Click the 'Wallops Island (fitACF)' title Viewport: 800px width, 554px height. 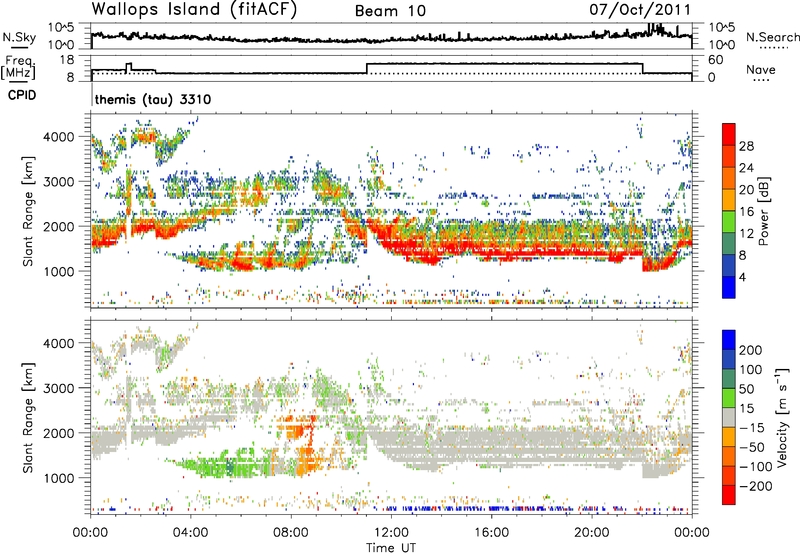pos(194,9)
